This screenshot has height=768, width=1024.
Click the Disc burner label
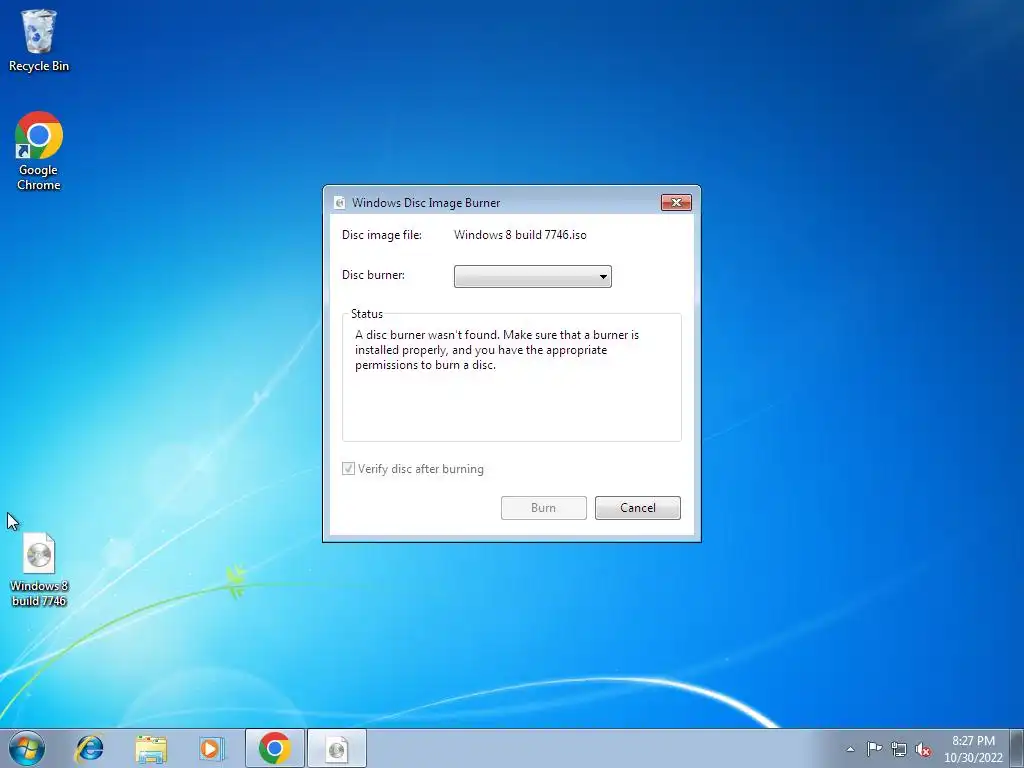tap(373, 275)
